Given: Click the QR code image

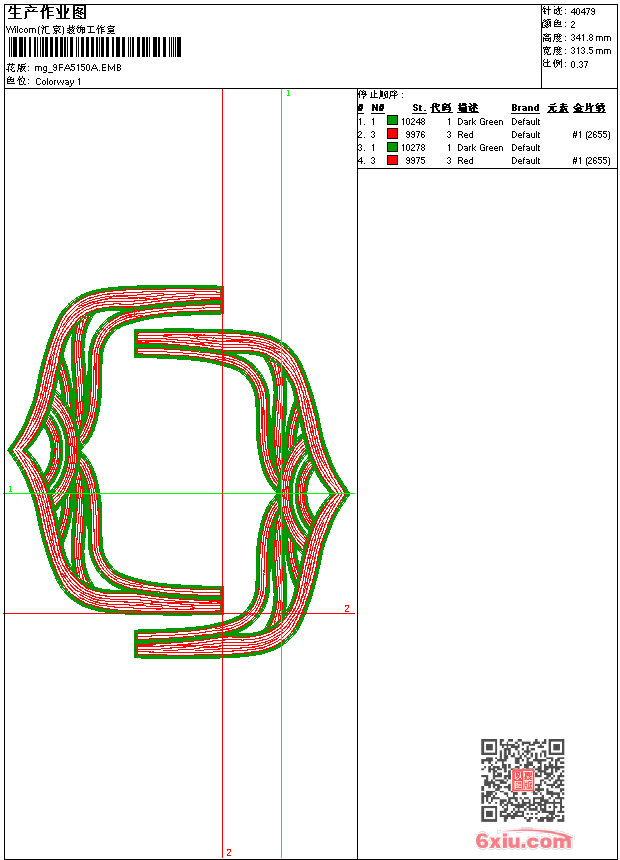Looking at the screenshot, I should point(523,780).
